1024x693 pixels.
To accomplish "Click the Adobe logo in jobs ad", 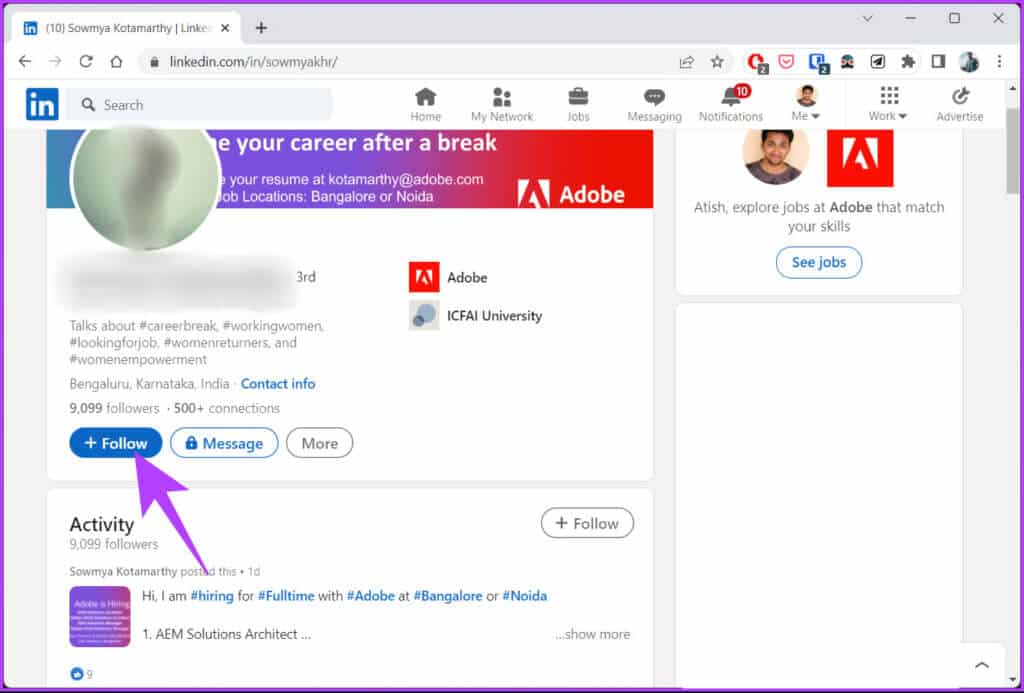I will click(x=860, y=158).
